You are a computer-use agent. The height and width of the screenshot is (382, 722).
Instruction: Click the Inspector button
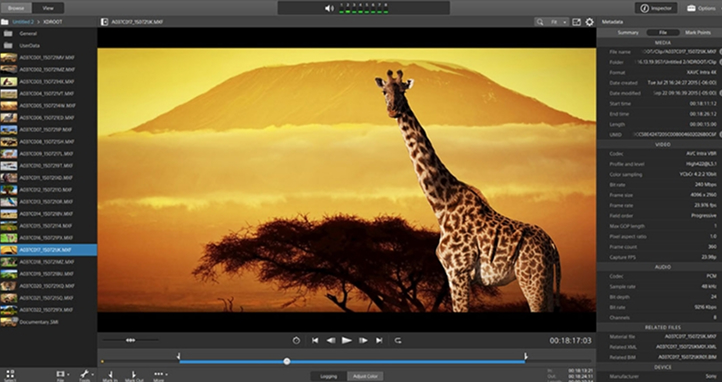[656, 8]
